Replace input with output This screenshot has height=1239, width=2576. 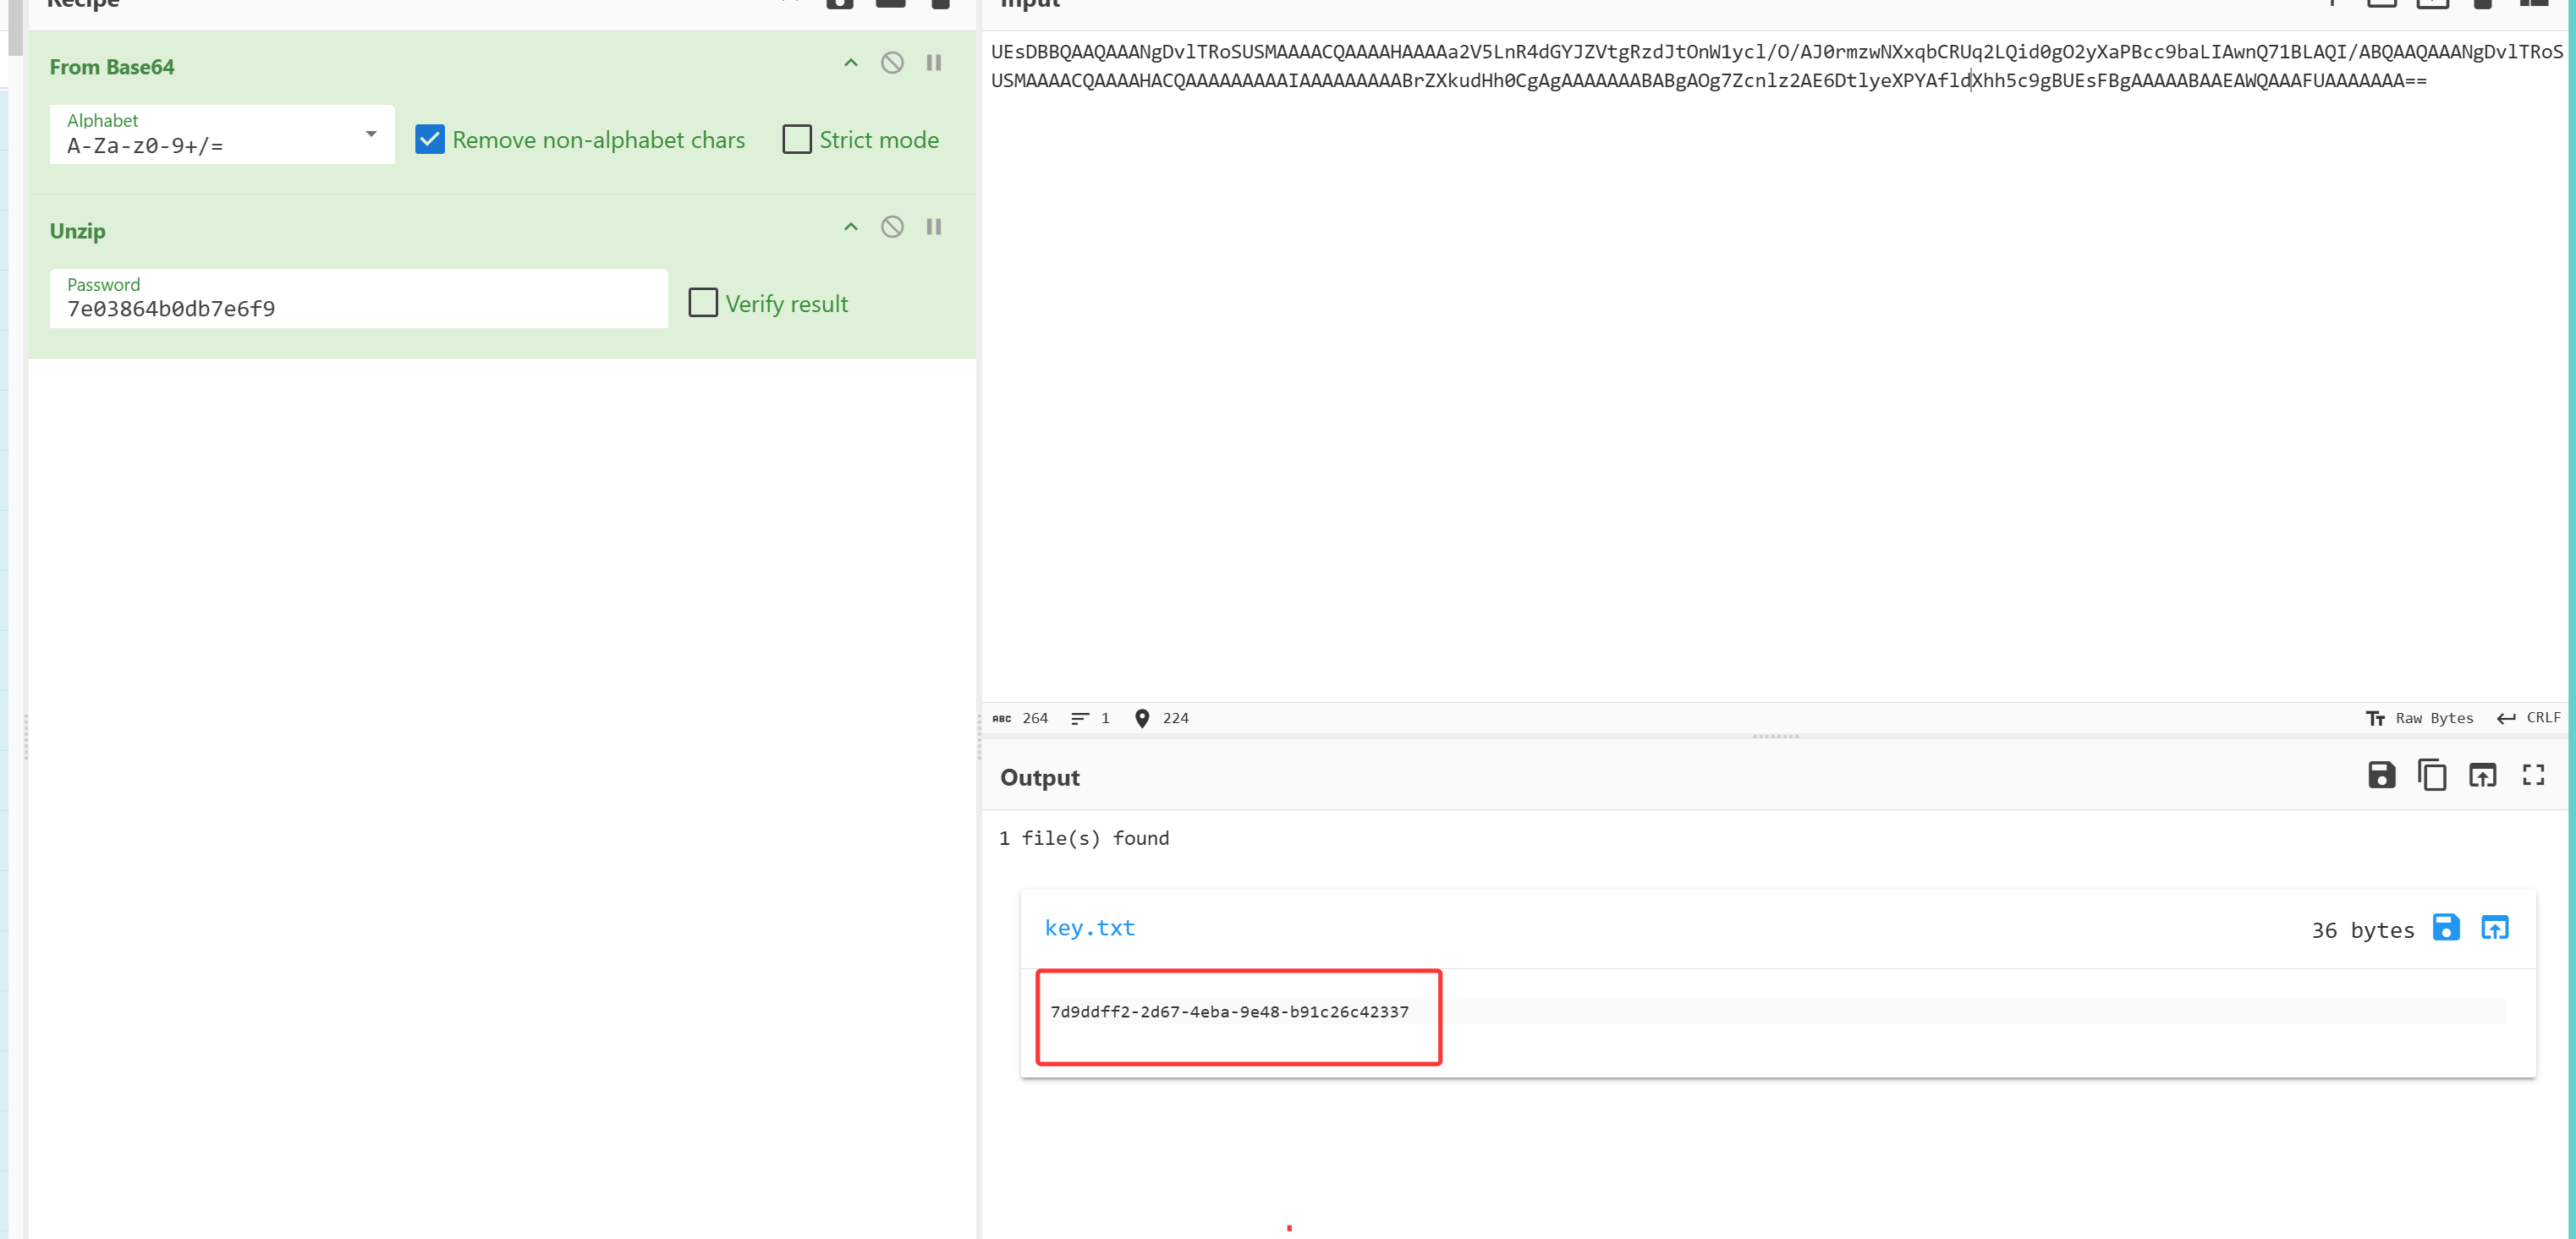tap(2482, 775)
